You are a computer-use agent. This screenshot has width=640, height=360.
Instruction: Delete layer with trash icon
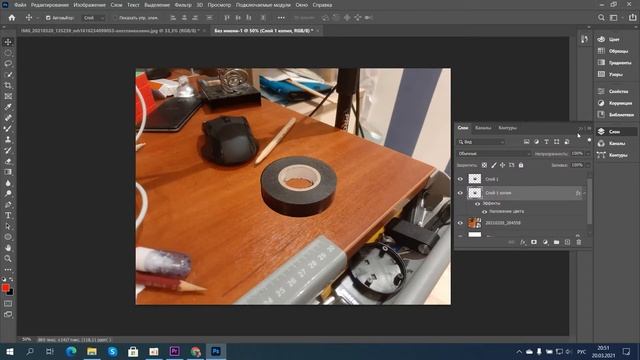tap(579, 242)
